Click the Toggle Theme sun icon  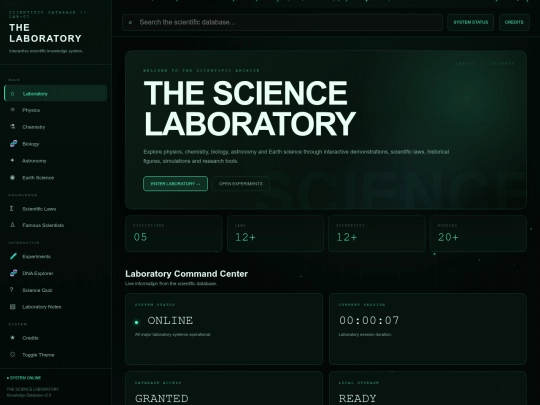[12, 354]
